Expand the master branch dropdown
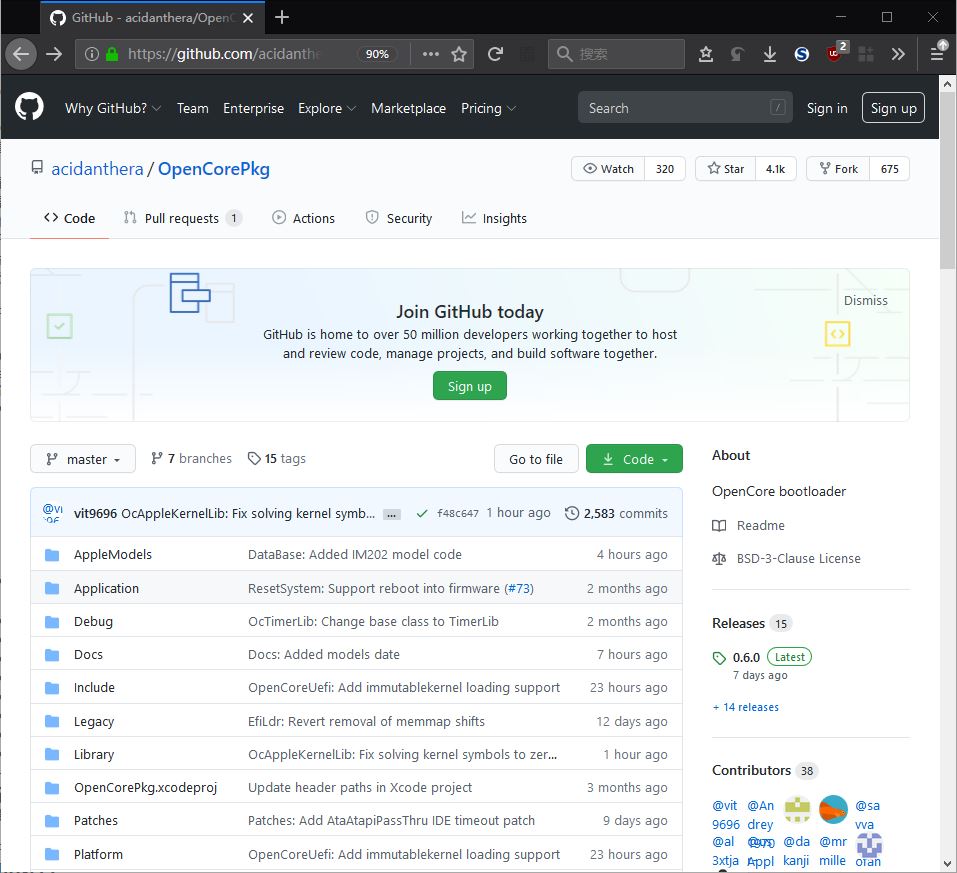Image resolution: width=957 pixels, height=873 pixels. point(82,459)
